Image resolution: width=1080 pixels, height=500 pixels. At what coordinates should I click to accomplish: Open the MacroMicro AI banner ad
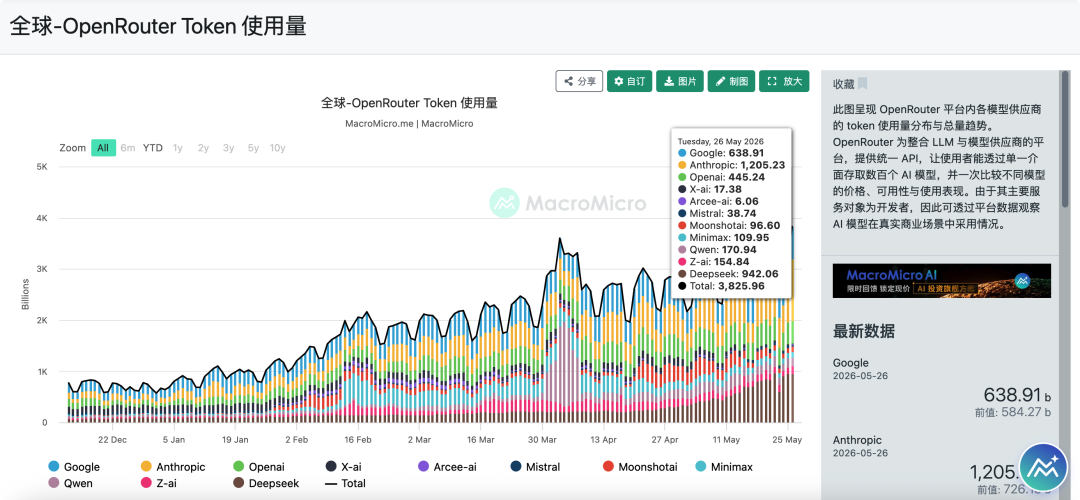click(x=942, y=280)
